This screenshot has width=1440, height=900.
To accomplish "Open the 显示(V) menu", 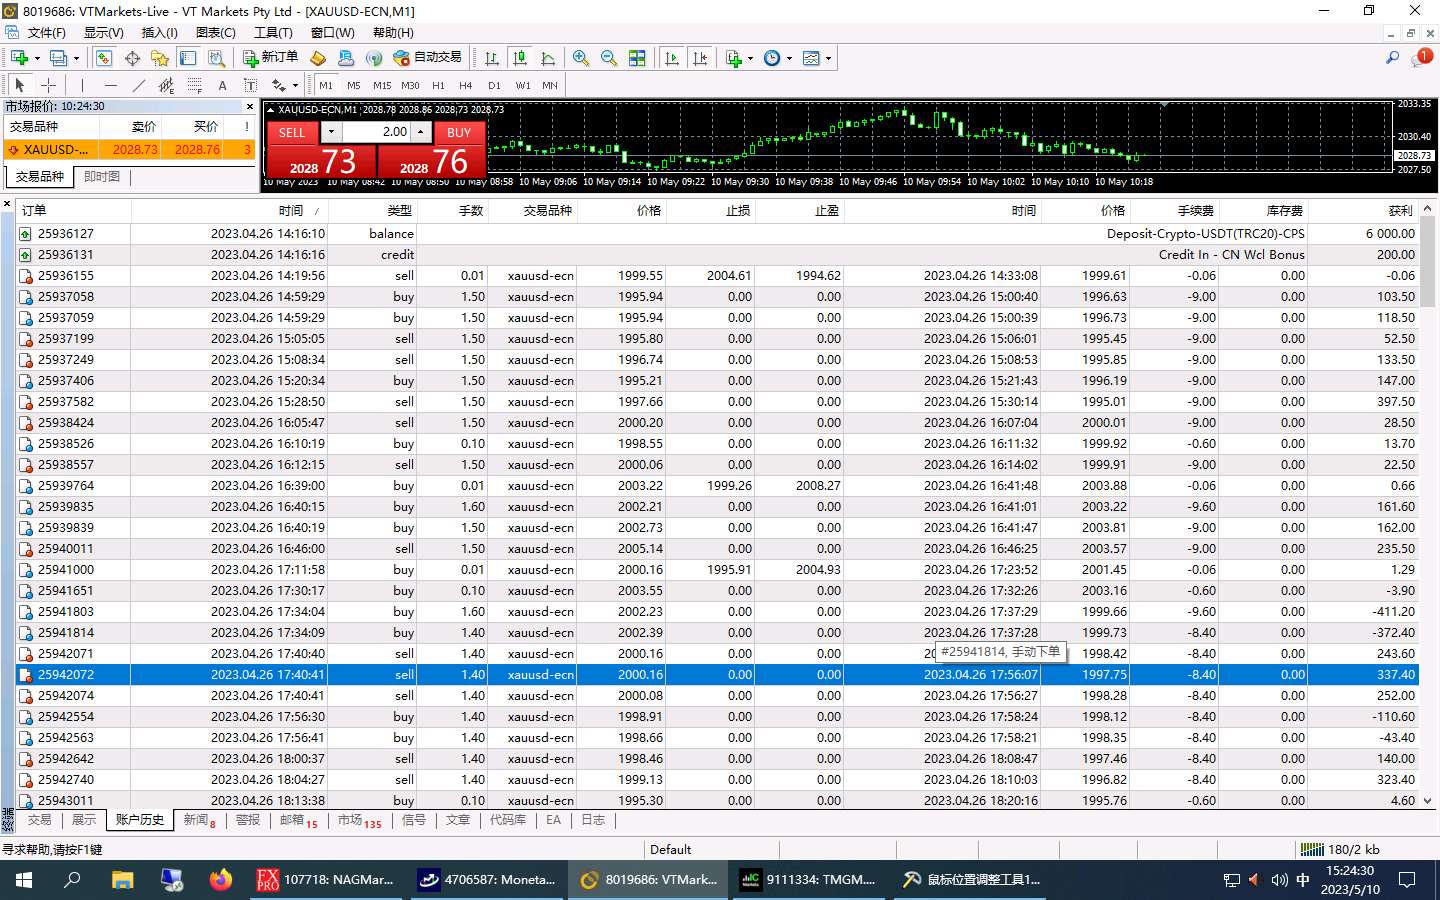I will 103,32.
